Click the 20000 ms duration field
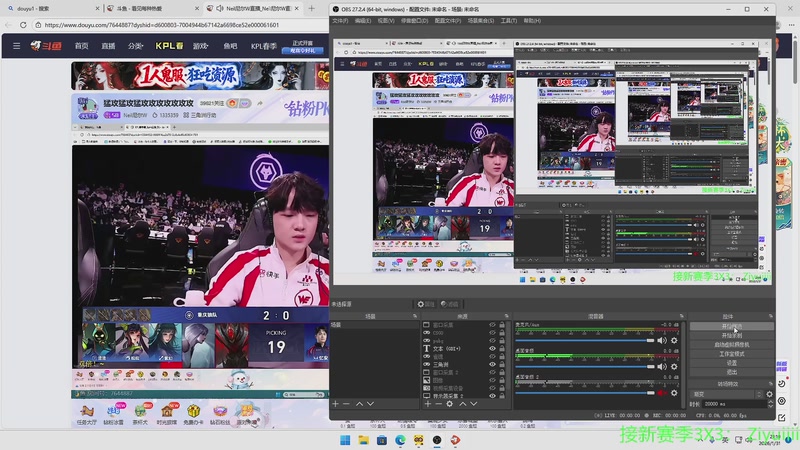The height and width of the screenshot is (450, 800). pos(734,404)
